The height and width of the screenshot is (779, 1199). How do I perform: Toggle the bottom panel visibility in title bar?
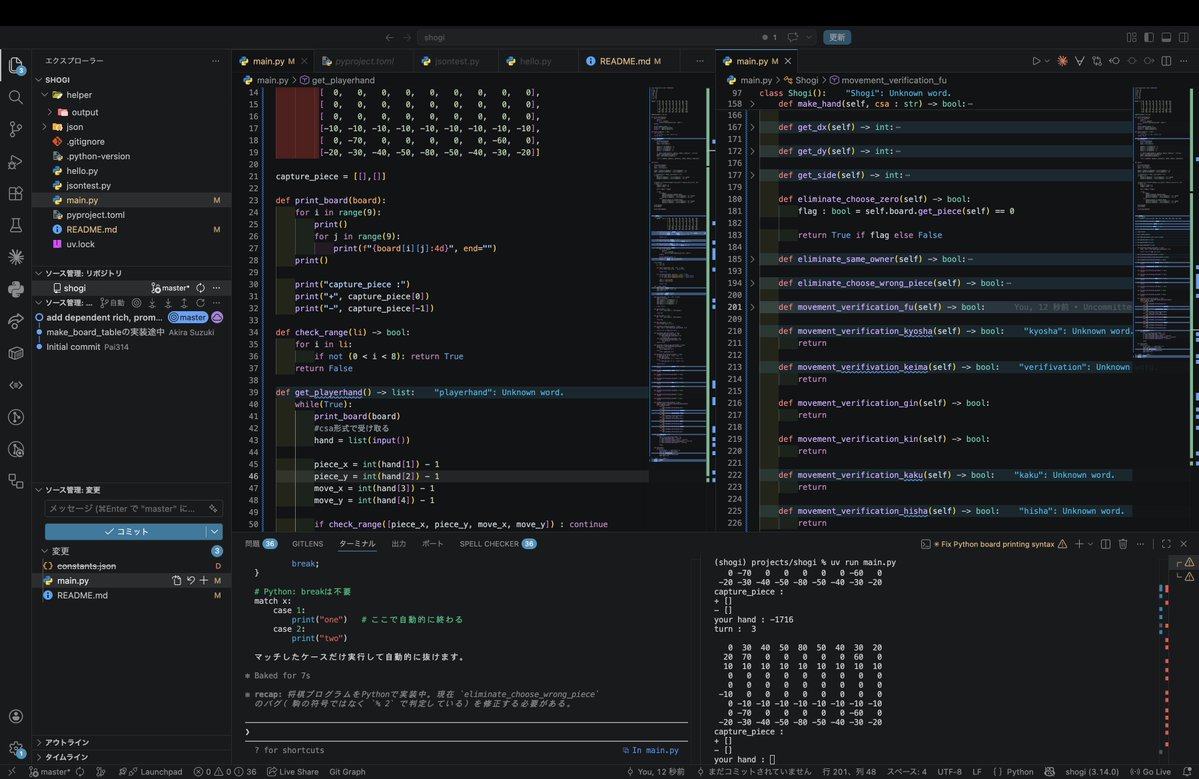(1166, 37)
